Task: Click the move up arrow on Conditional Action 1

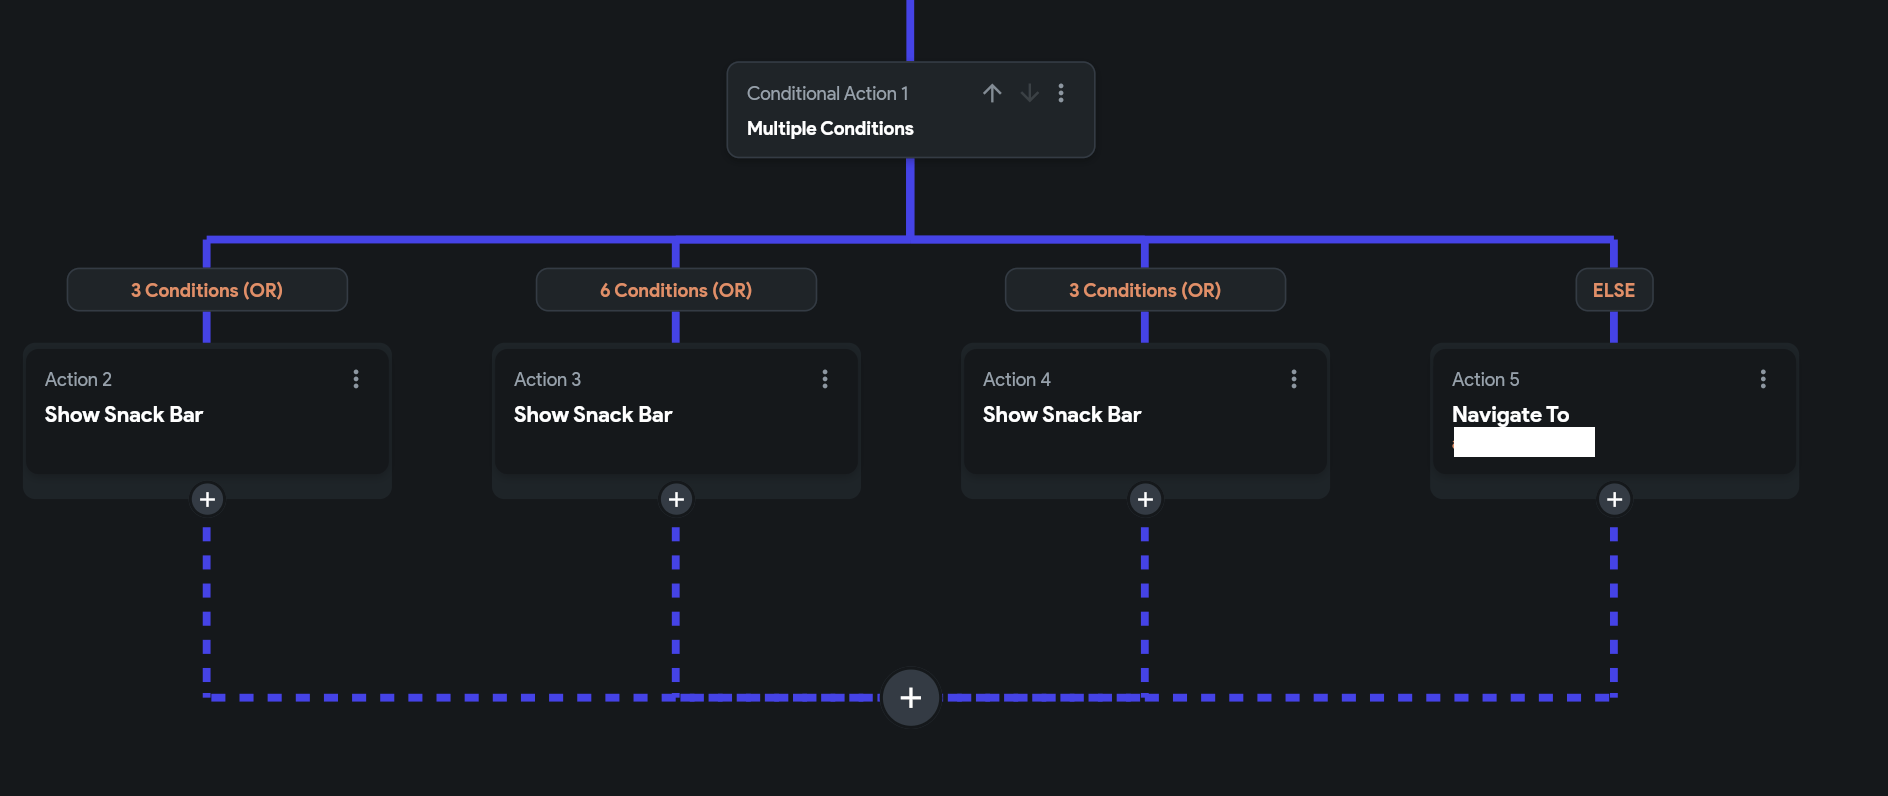Action: [x=991, y=93]
